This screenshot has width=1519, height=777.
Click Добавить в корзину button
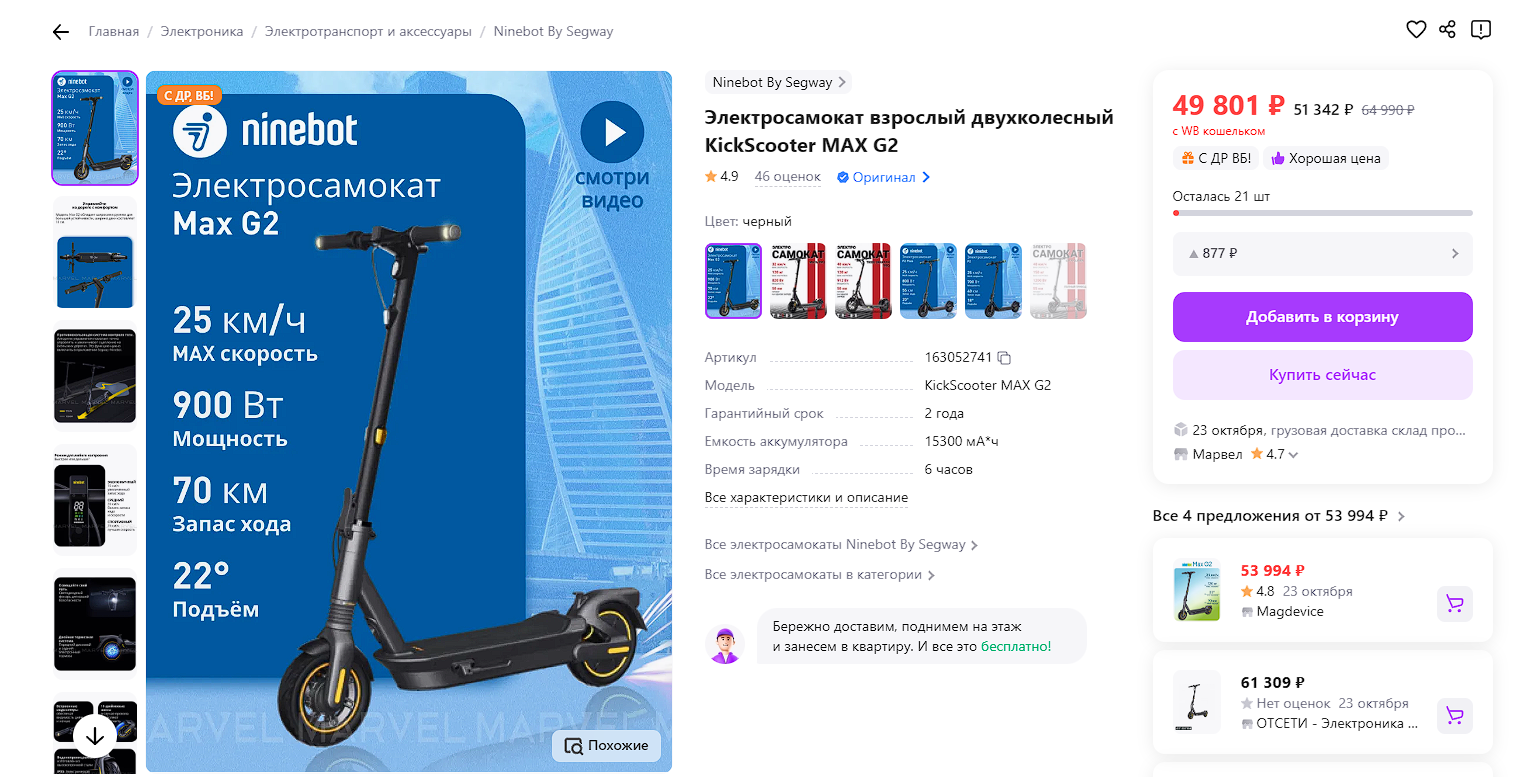coord(1322,317)
